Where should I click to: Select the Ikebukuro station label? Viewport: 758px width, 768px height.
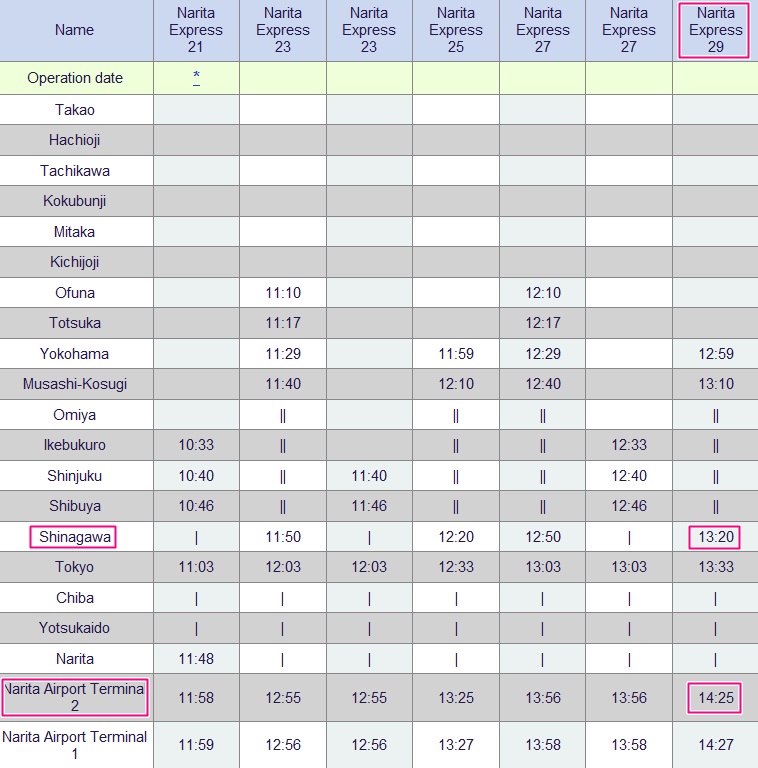[74, 445]
